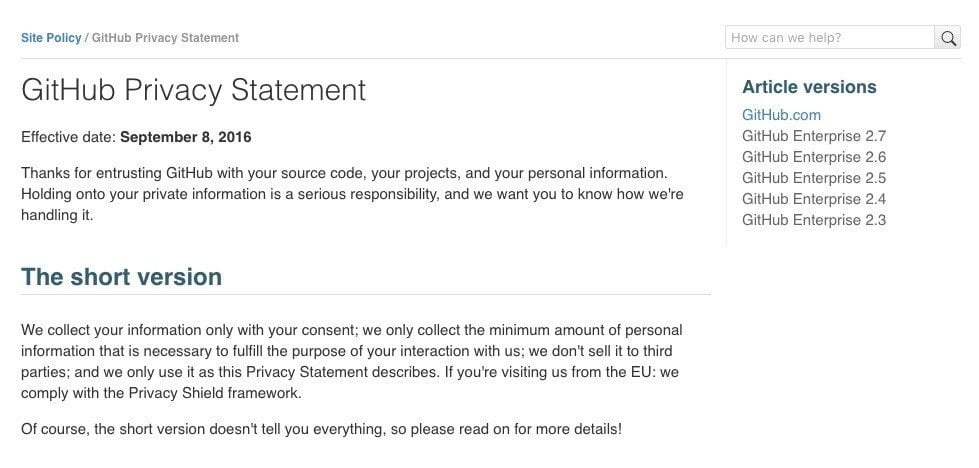Screen dimensions: 979x468
Task: Click the 'Of course, the short version' sentence
Action: coord(322,430)
